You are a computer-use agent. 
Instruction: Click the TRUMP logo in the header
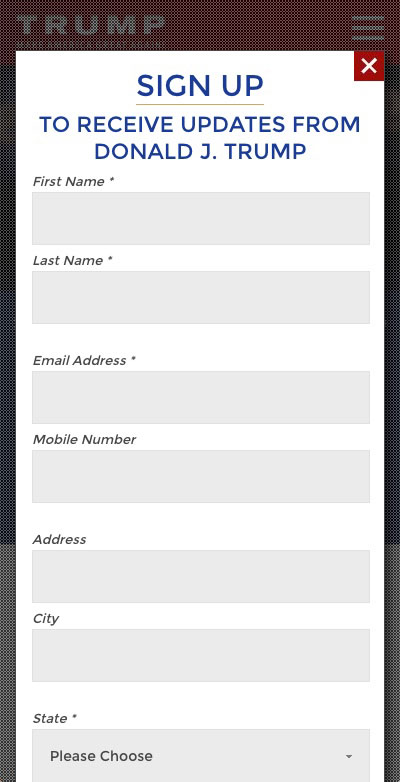pos(90,26)
